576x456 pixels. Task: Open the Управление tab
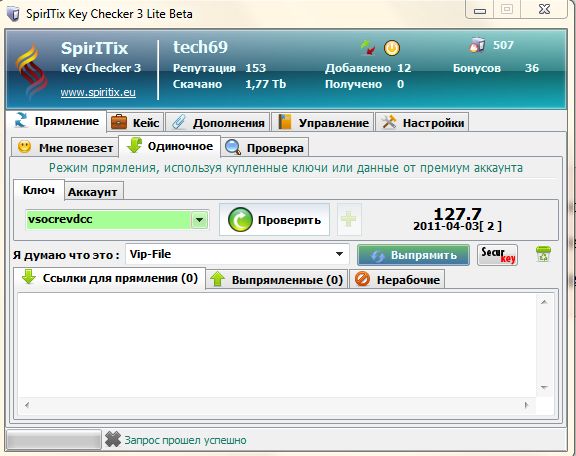[323, 123]
